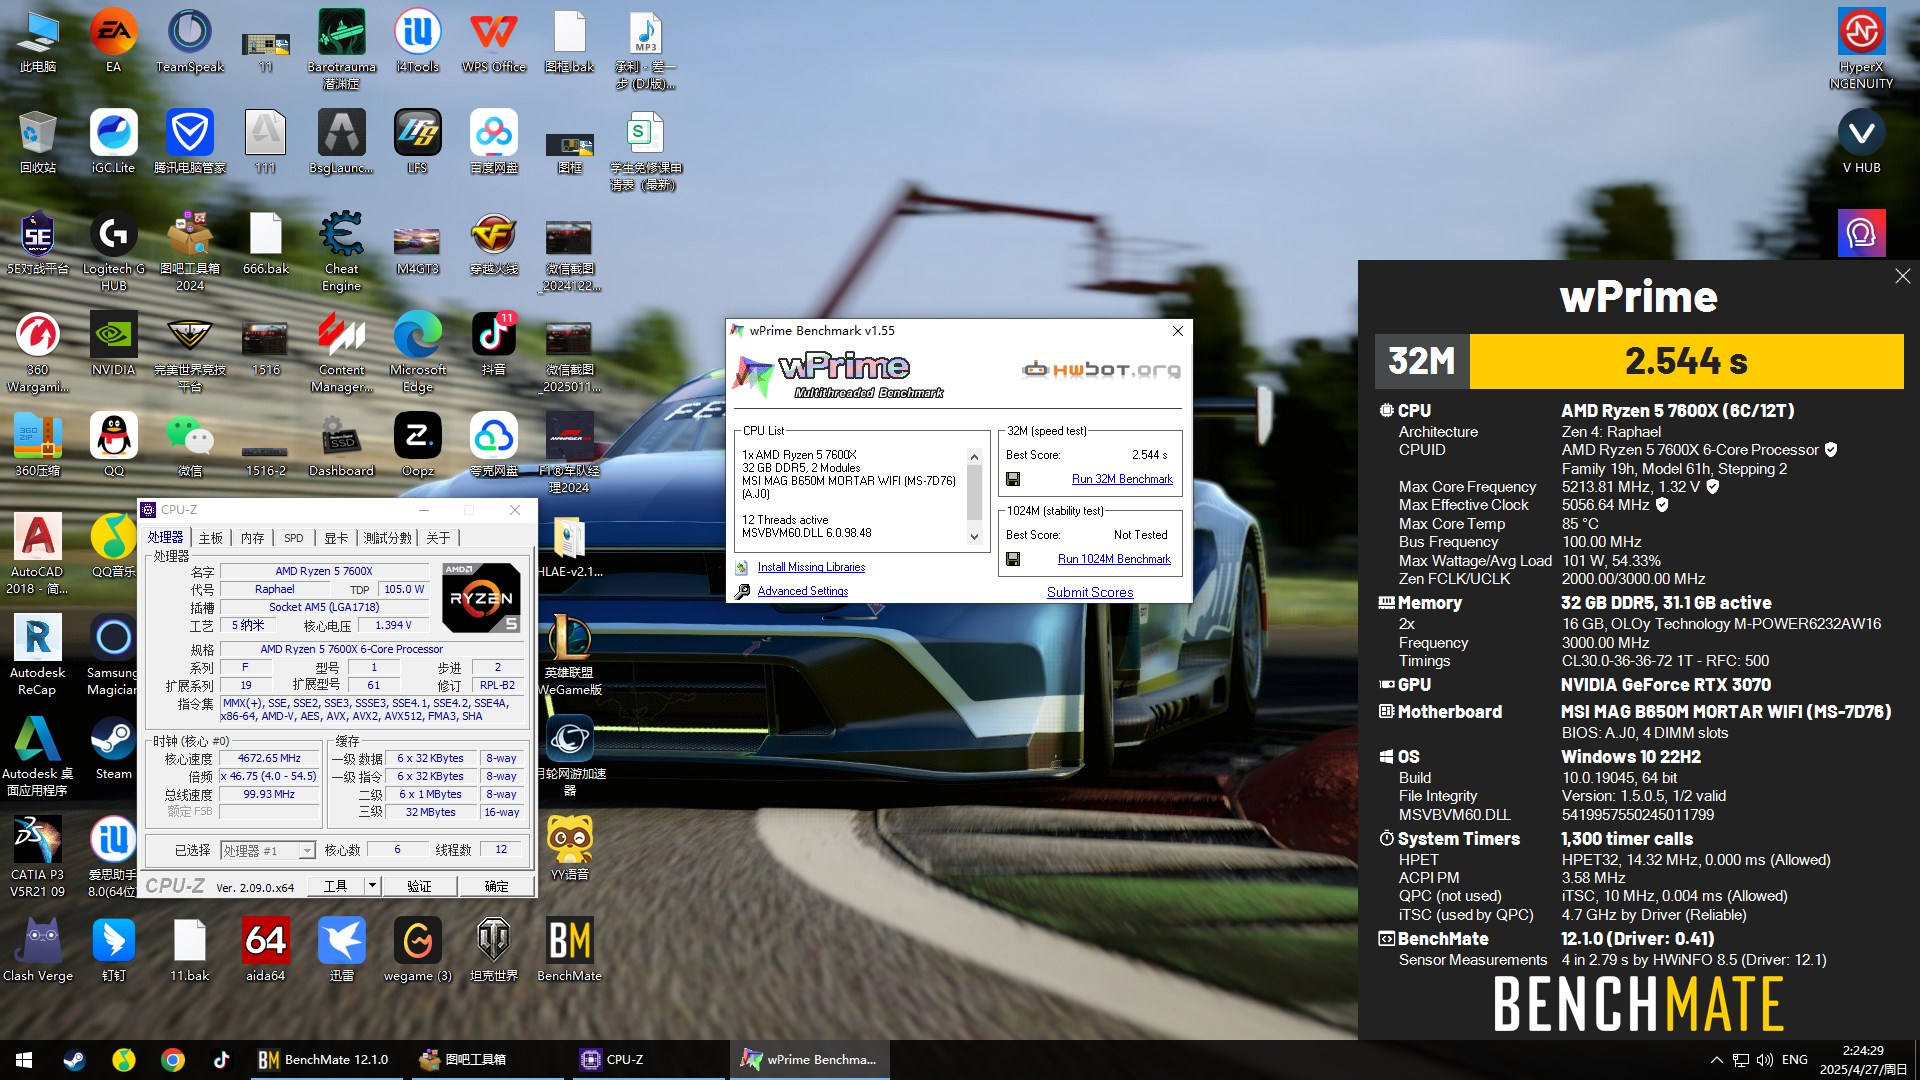This screenshot has height=1080, width=1920.
Task: Open Microsoft Edge desktop icon
Action: click(417, 351)
